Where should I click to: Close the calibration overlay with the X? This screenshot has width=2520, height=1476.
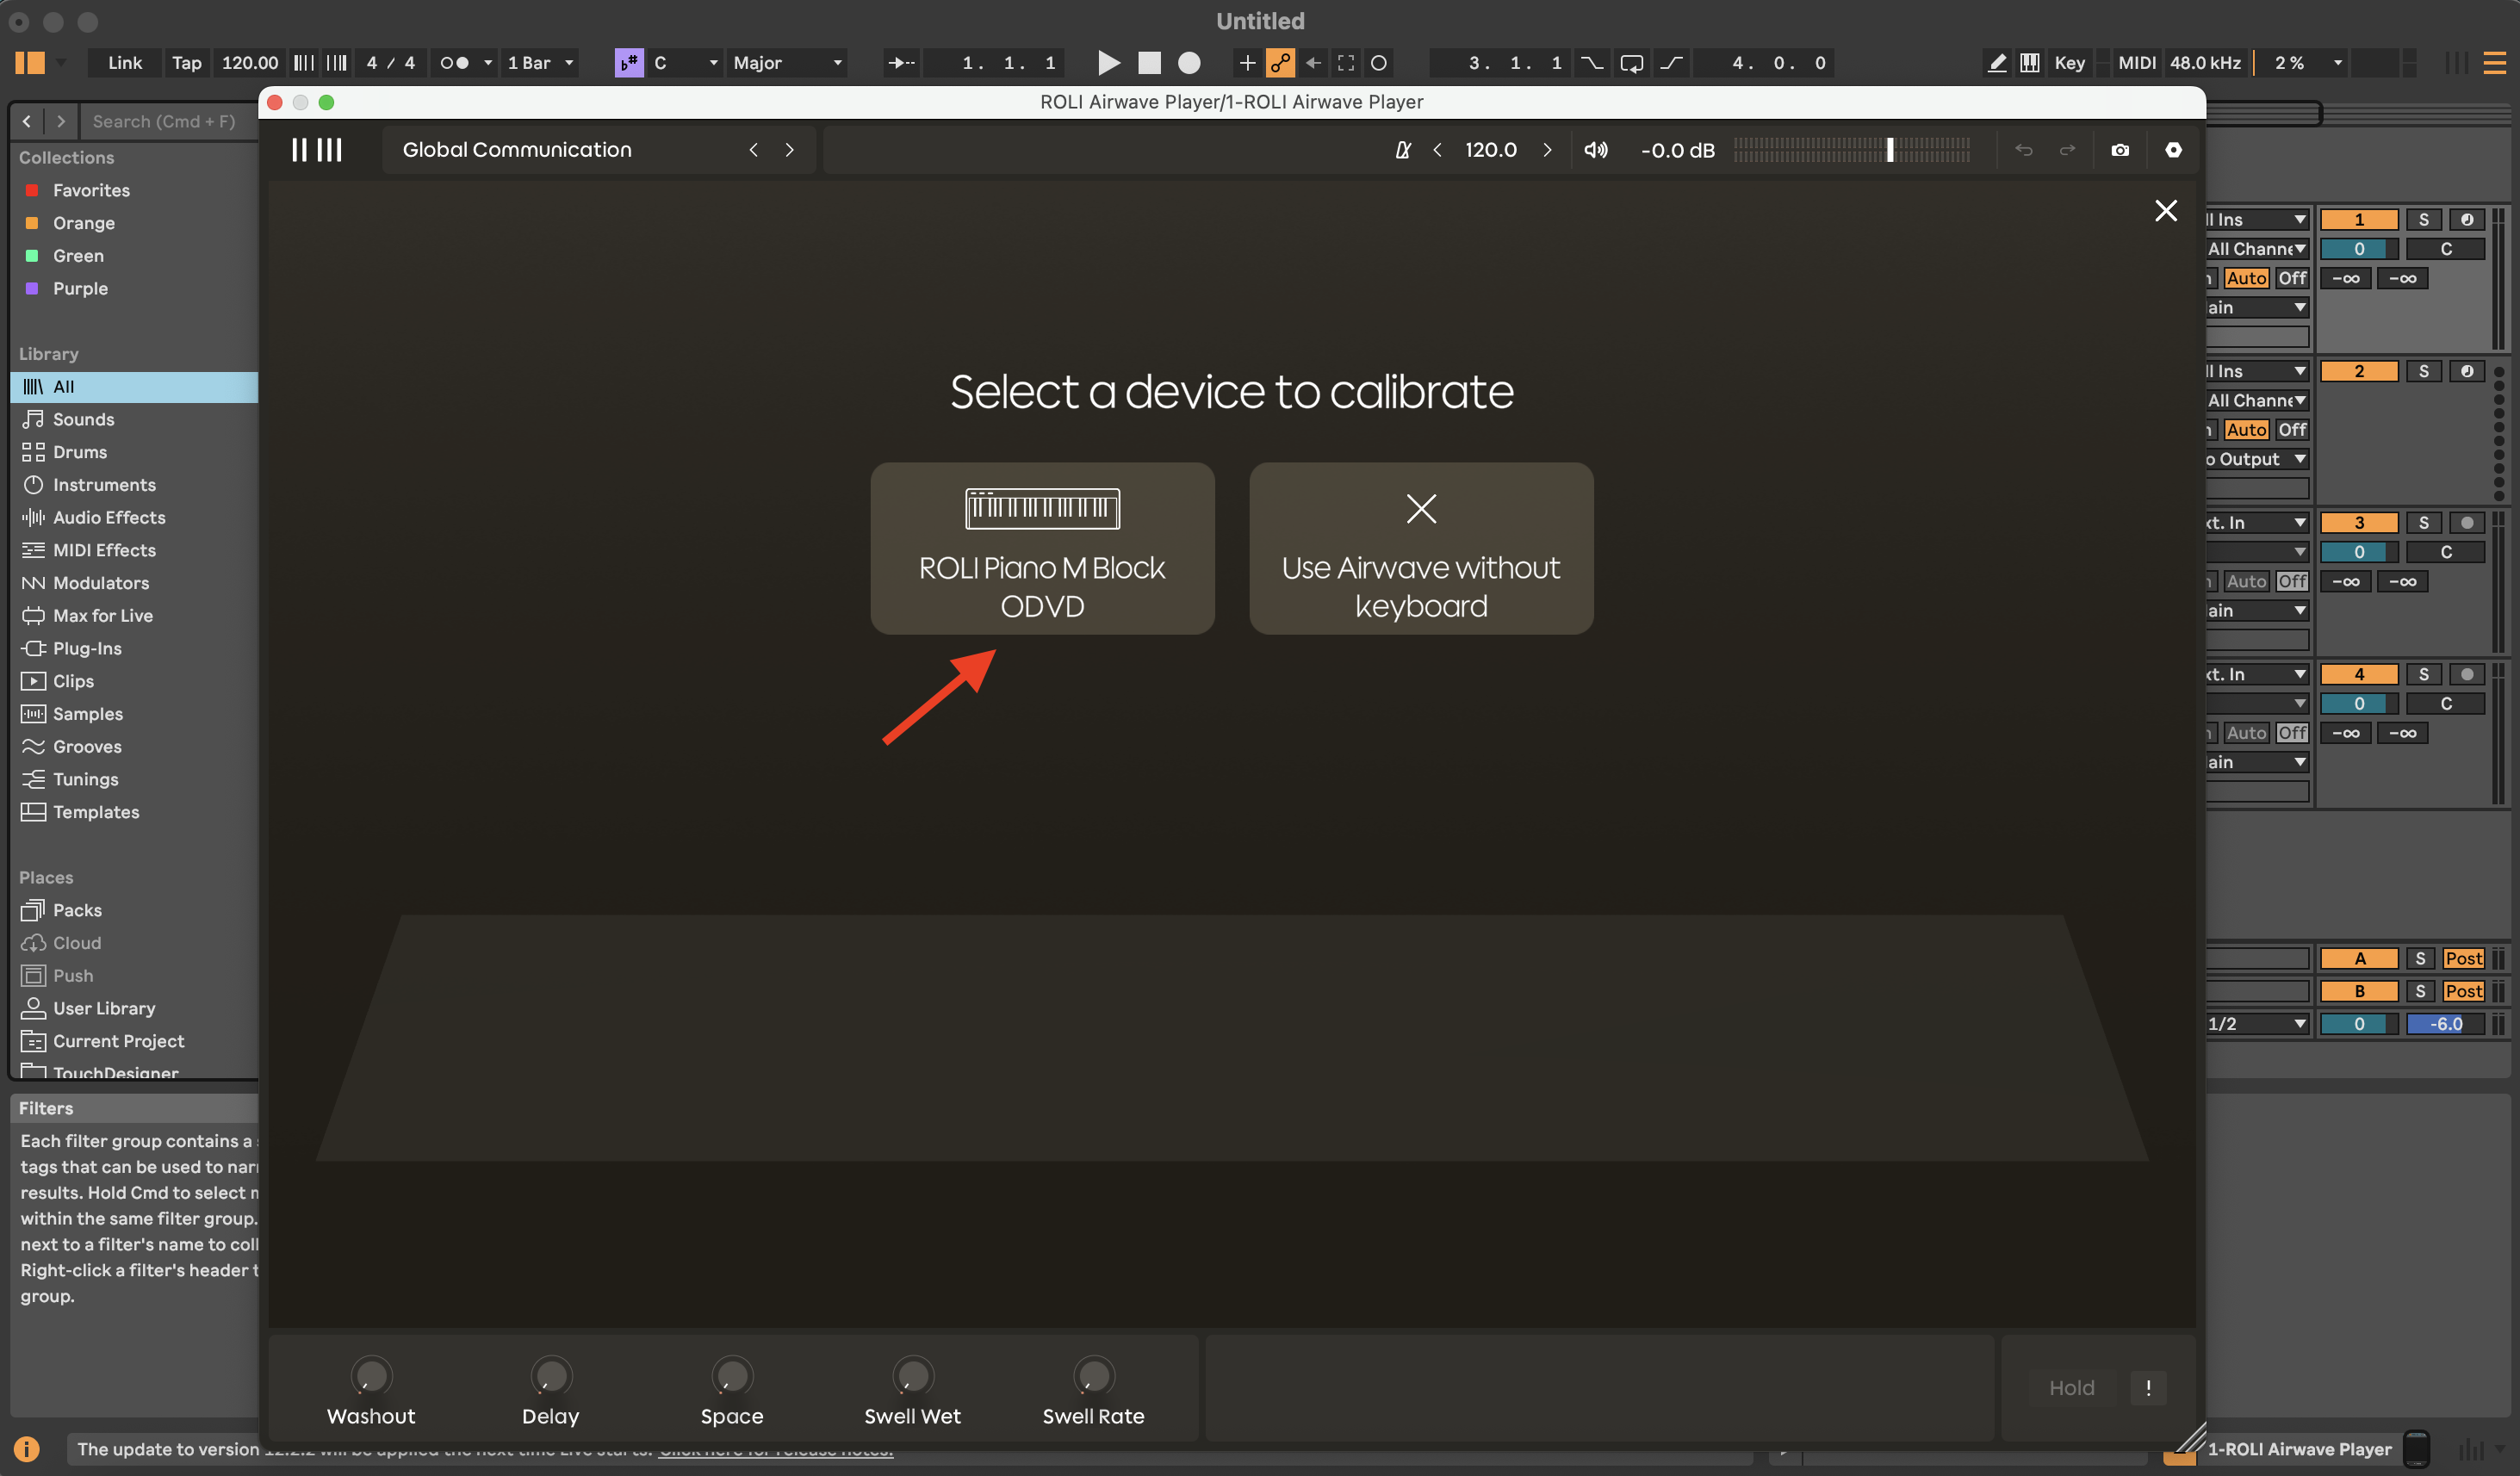tap(2165, 211)
